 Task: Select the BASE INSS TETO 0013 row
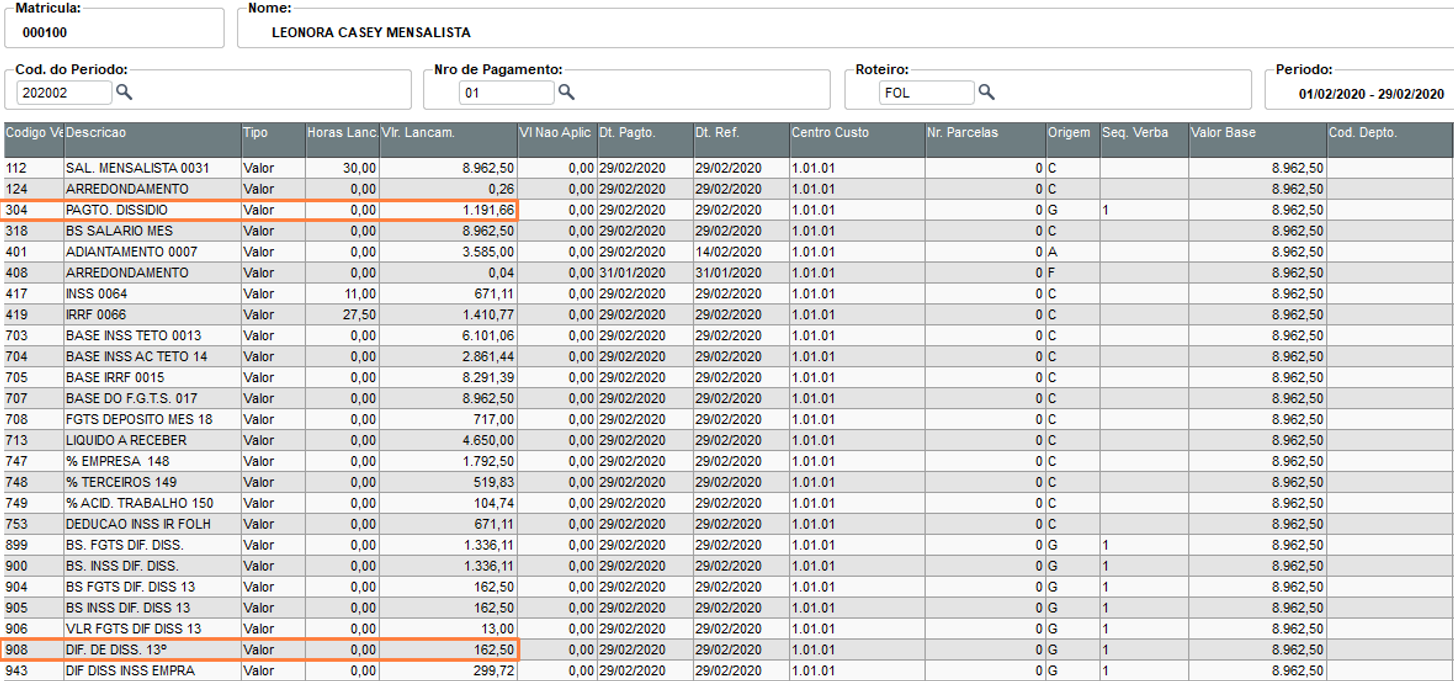(727, 336)
